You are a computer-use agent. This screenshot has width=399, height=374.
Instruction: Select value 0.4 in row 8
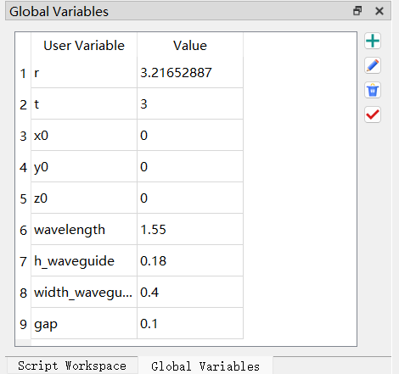coord(190,292)
